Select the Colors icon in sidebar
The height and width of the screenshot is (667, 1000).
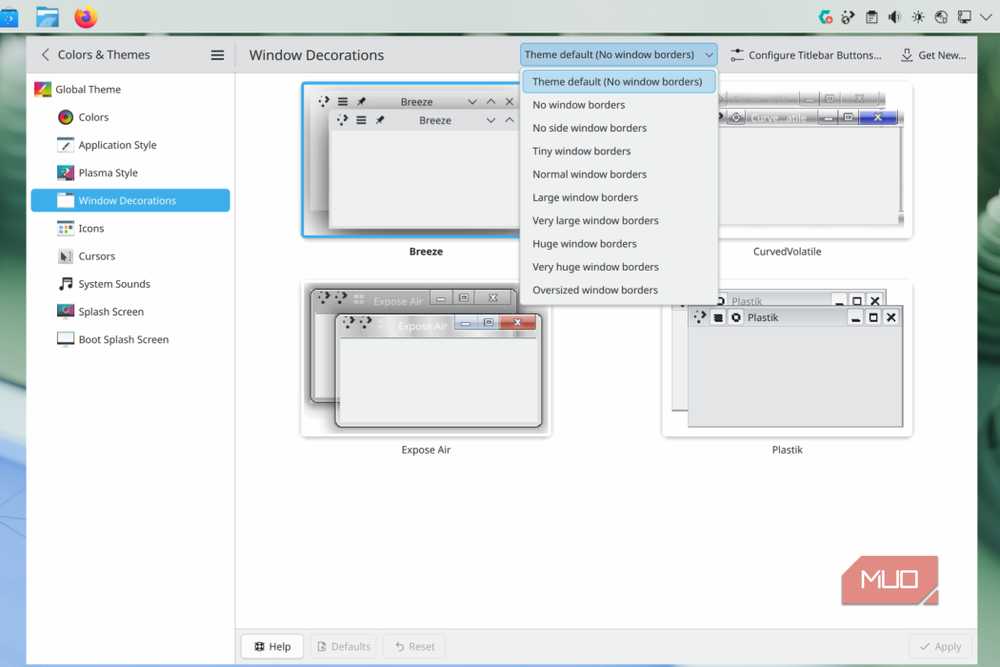[66, 117]
